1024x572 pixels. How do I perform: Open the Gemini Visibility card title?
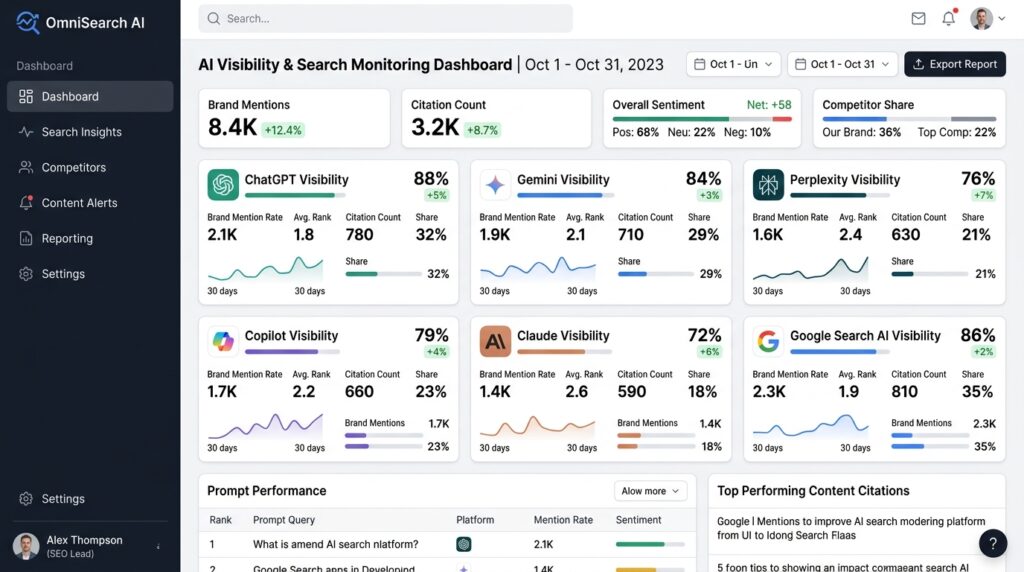pyautogui.click(x=563, y=180)
